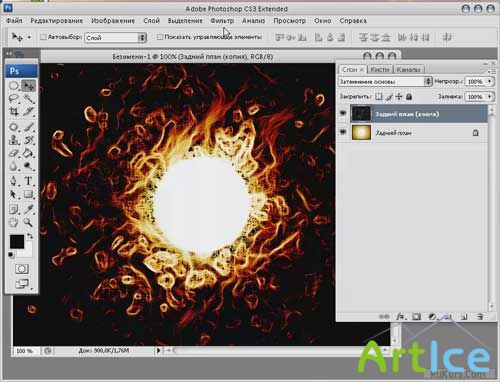Enable the Автовыбор checkbox
500x382 pixels.
click(x=43, y=37)
